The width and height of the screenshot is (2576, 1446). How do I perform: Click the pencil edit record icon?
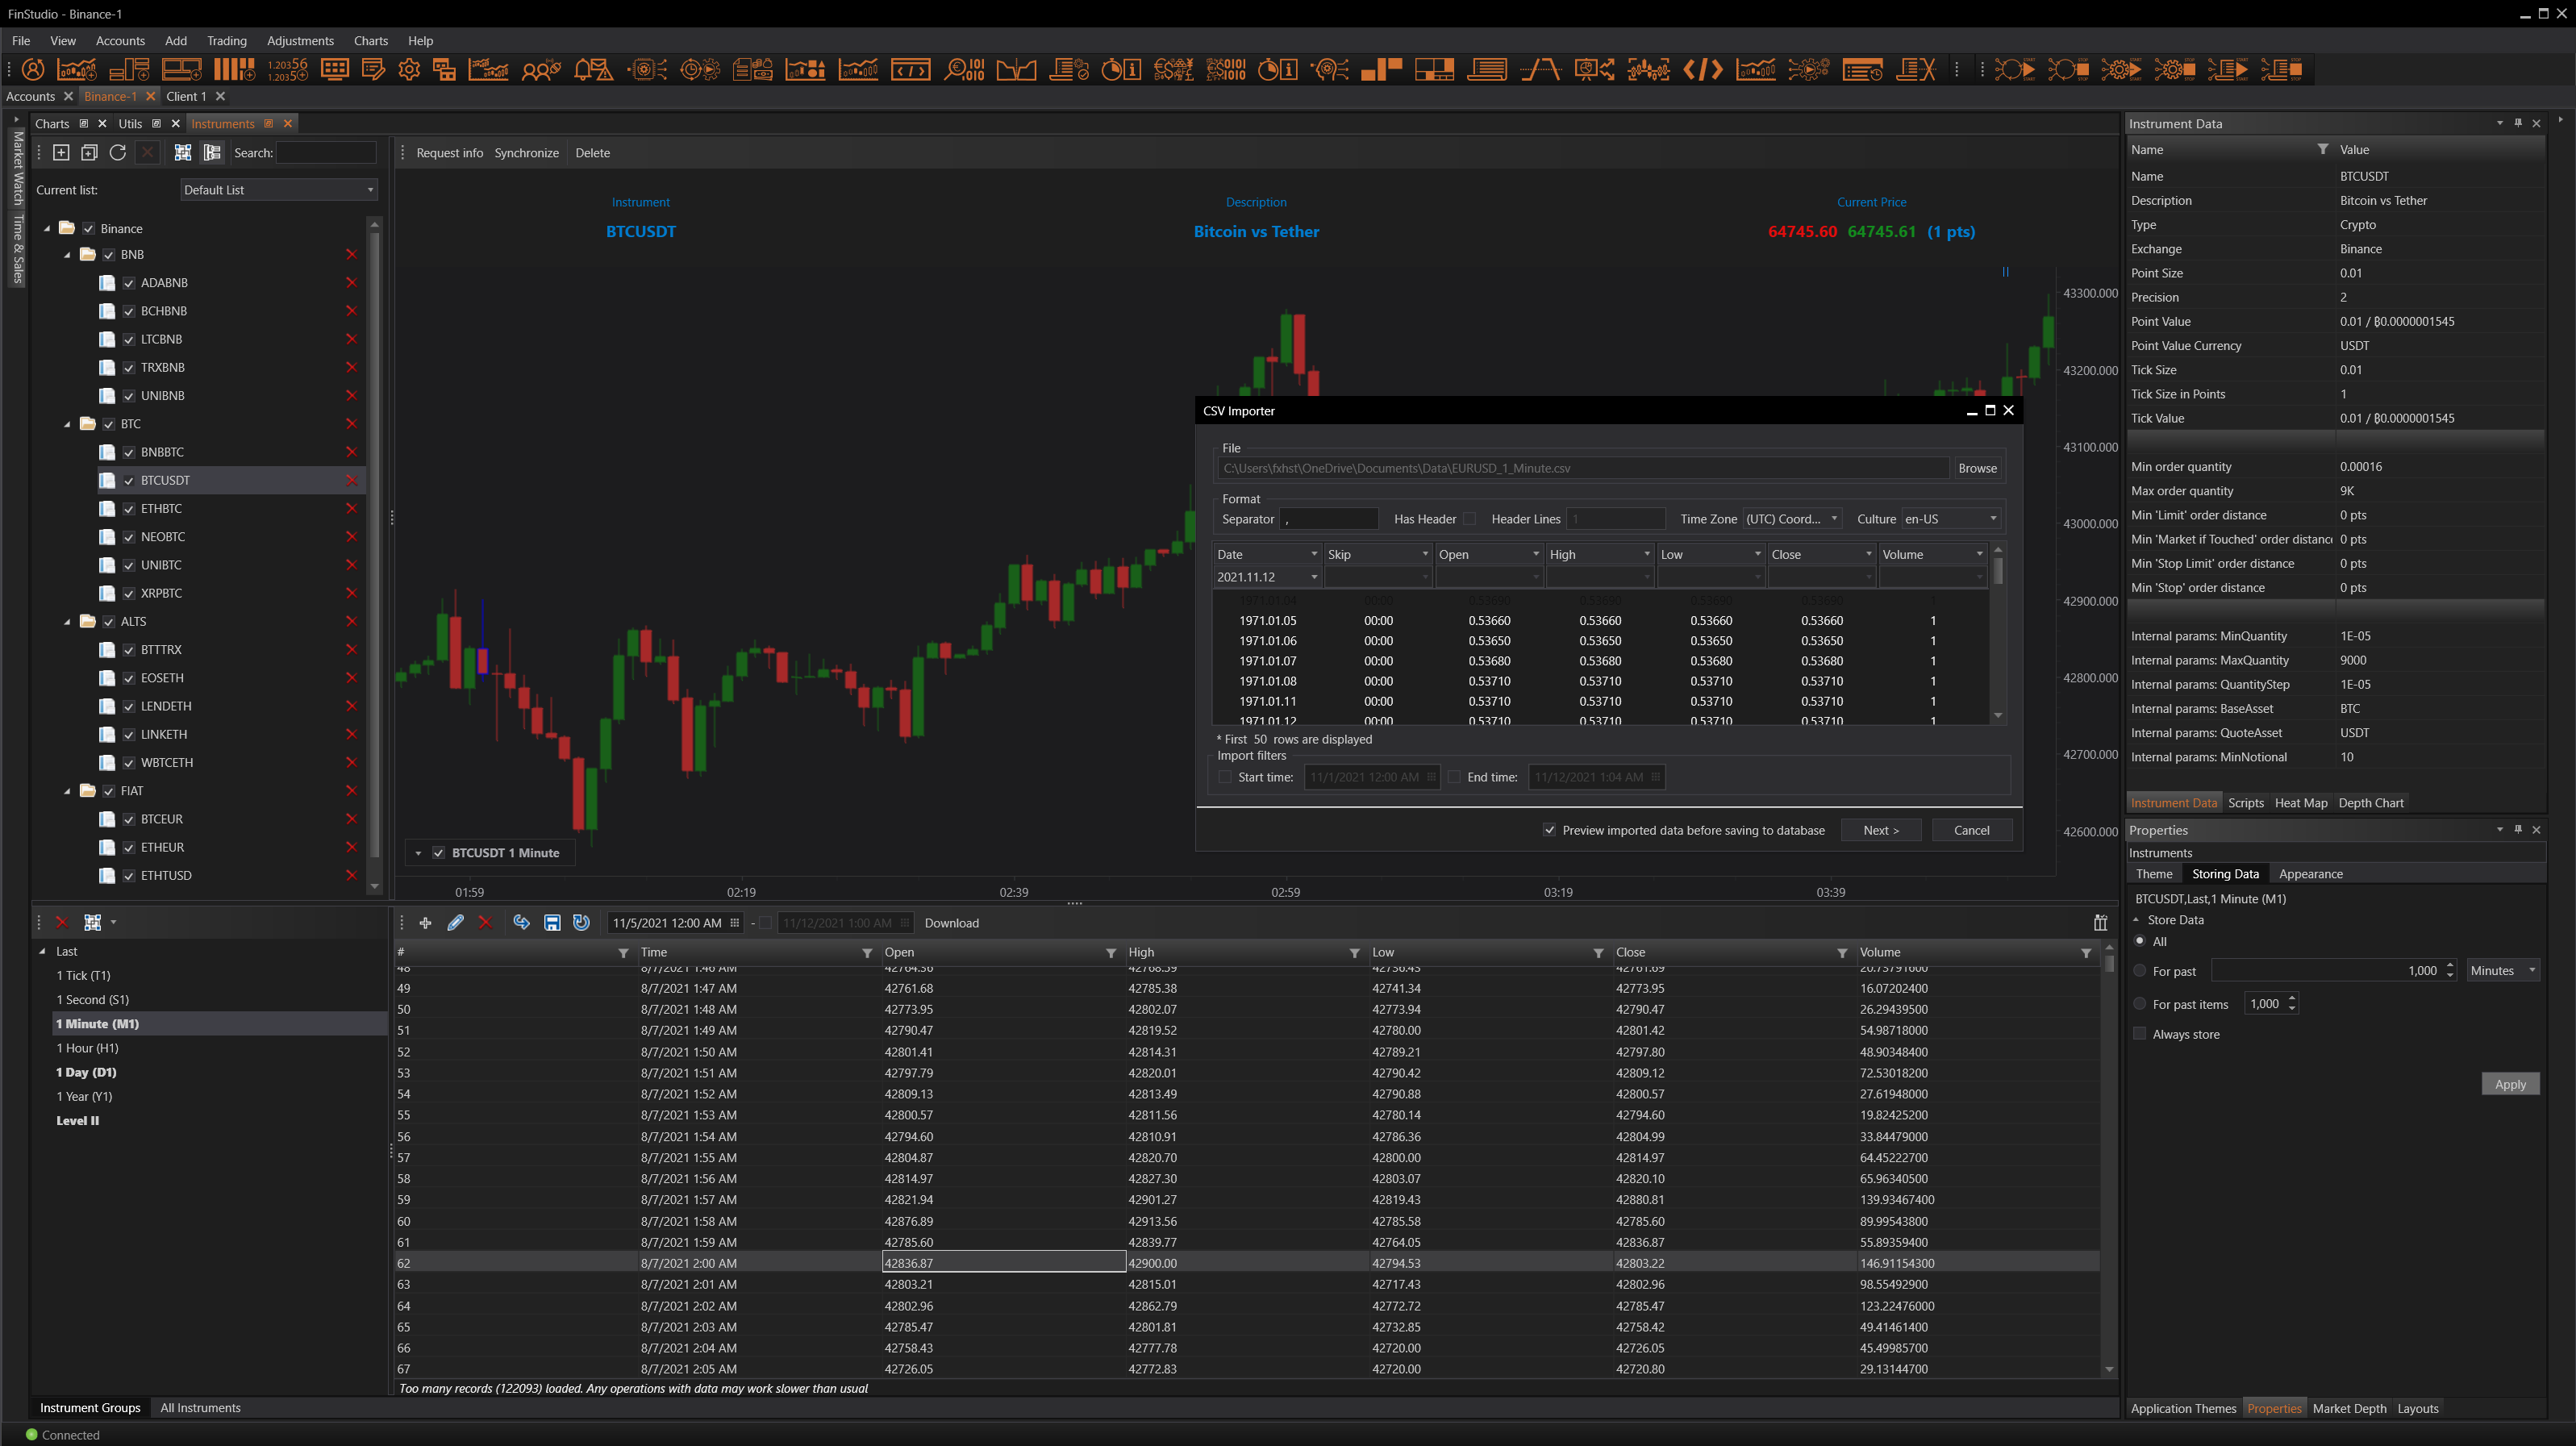coord(455,922)
